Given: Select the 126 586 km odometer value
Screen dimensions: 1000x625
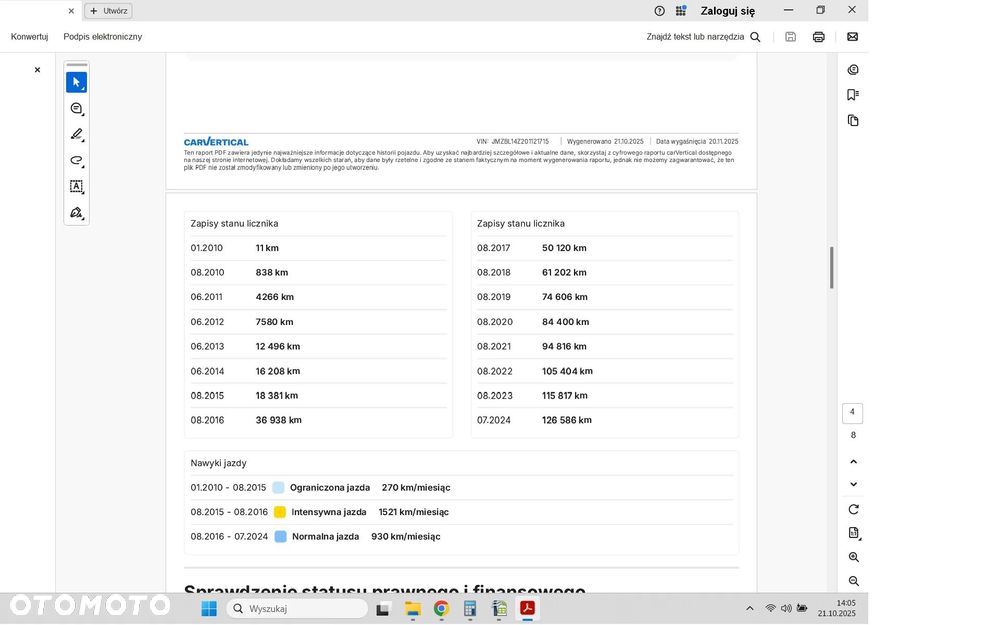Looking at the screenshot, I should click(x=566, y=420).
